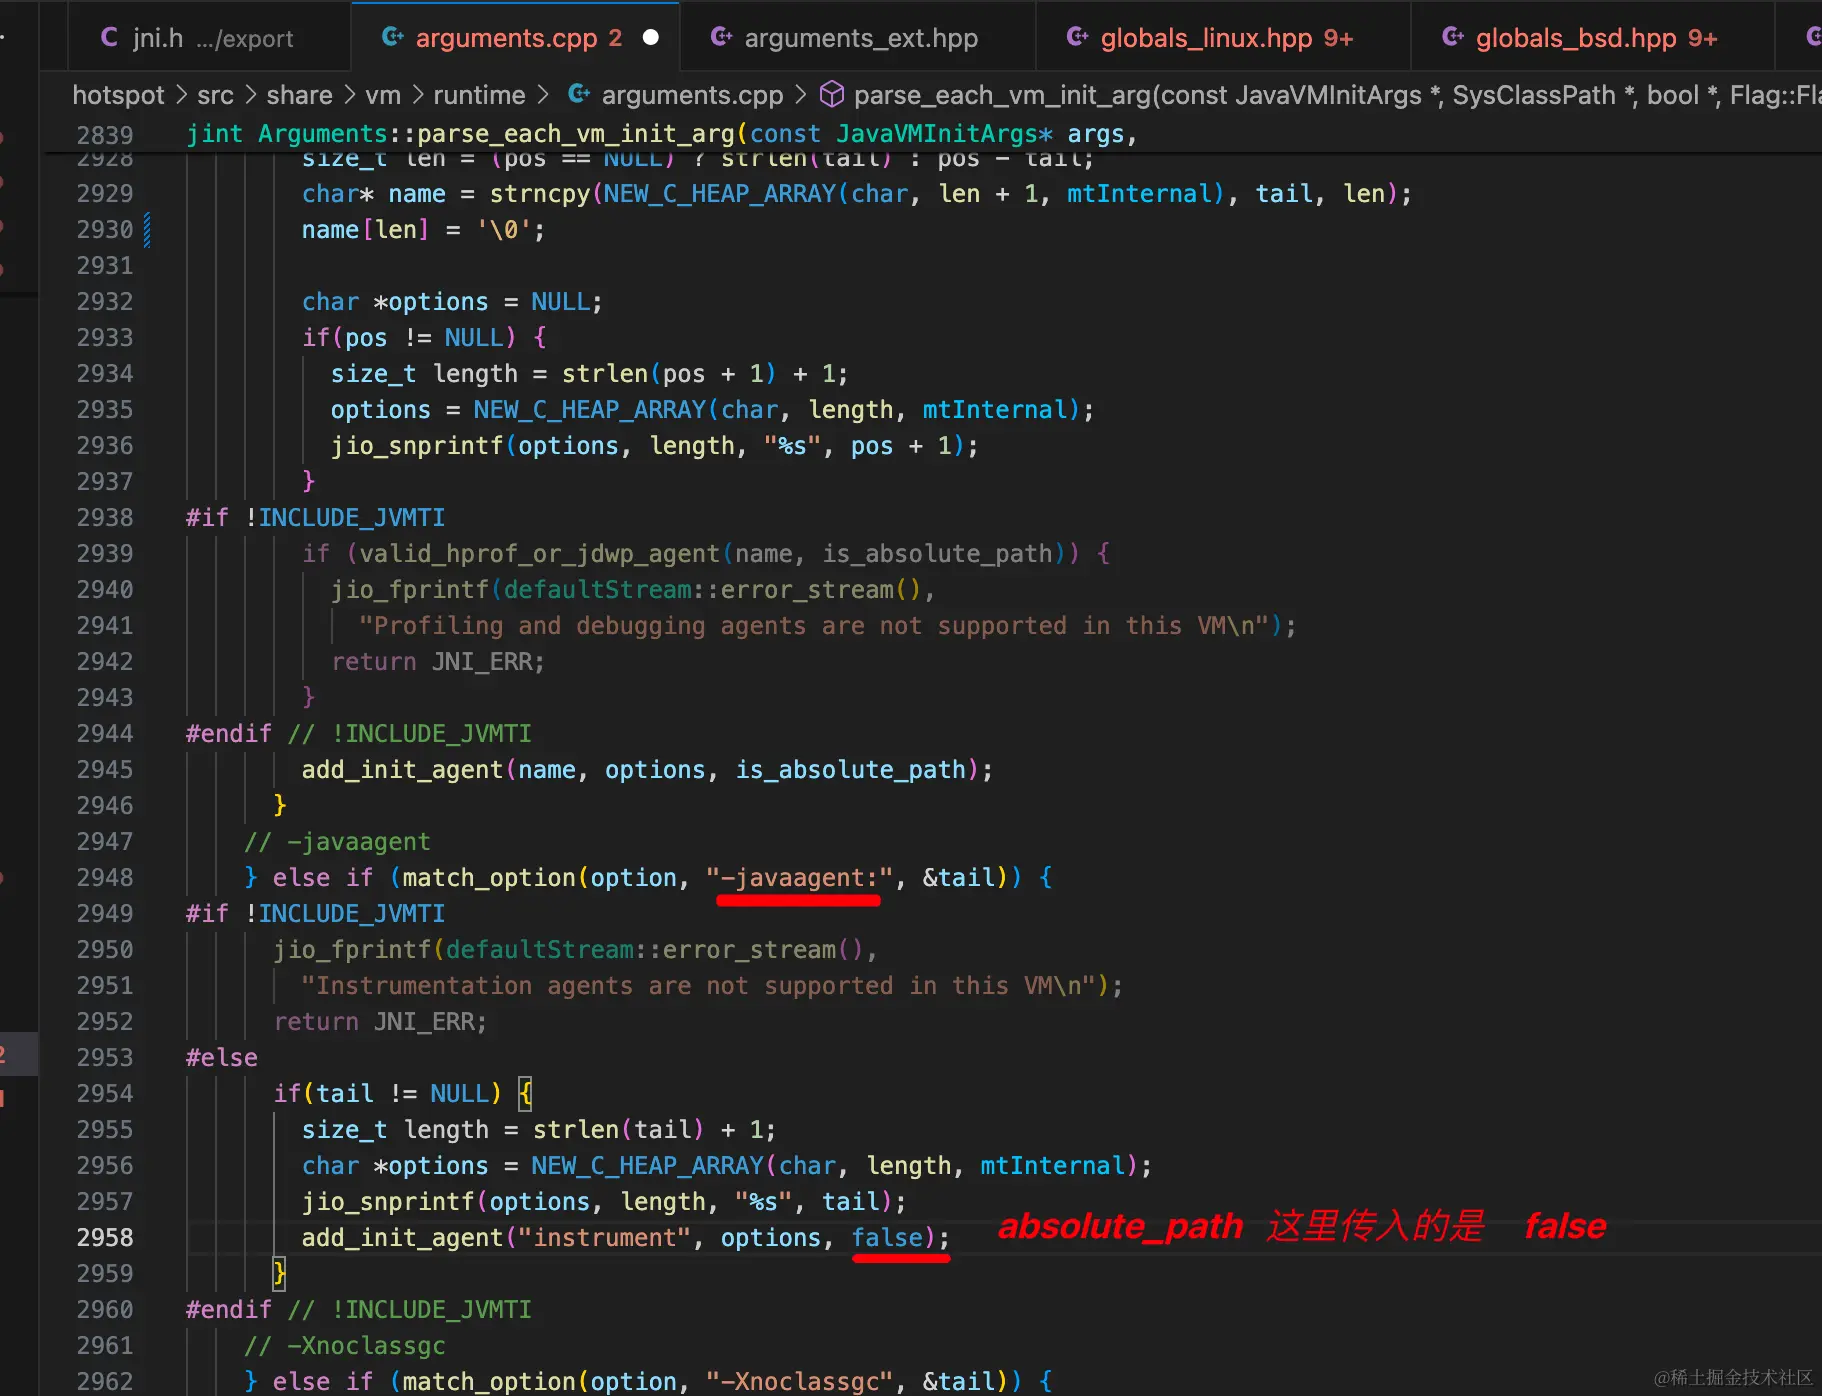The width and height of the screenshot is (1822, 1396).
Task: Open the arguments_ext.hpp tab
Action: click(858, 38)
